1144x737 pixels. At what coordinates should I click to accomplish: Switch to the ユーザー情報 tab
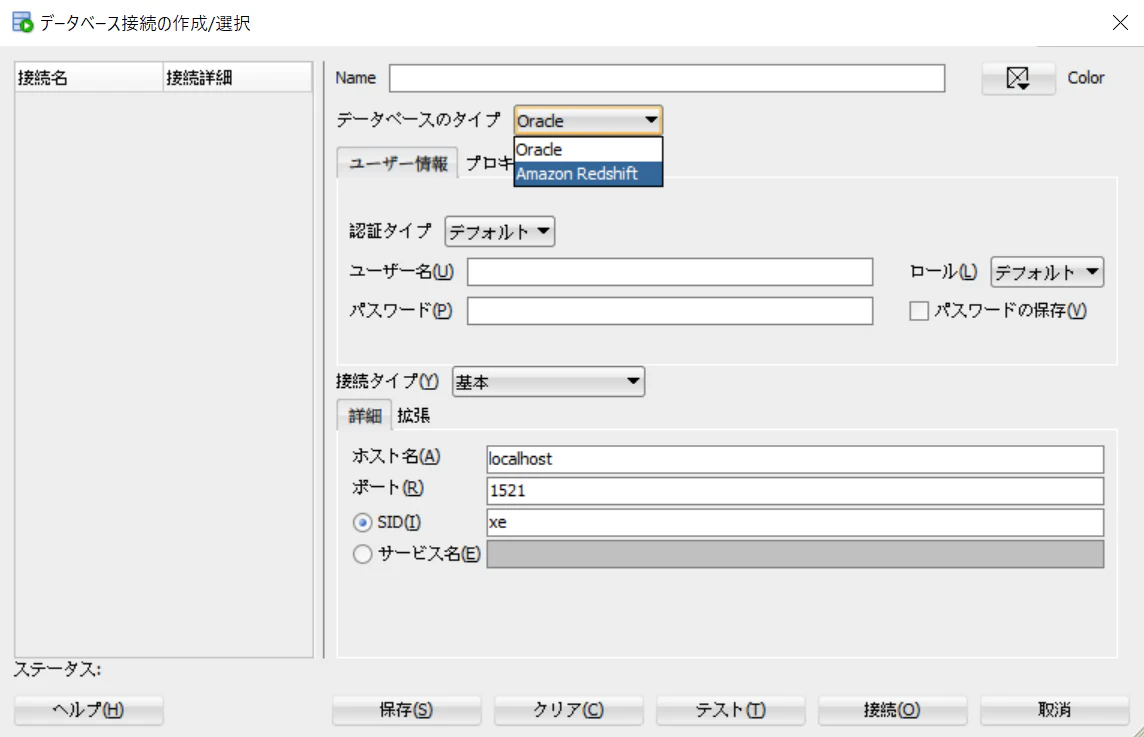click(398, 163)
